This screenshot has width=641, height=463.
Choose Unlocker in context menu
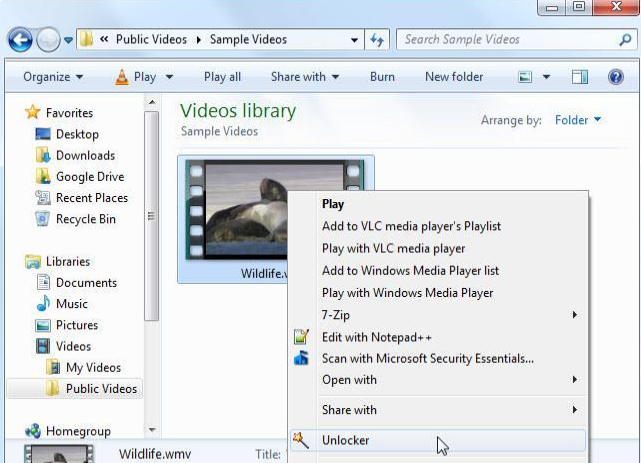(438, 440)
